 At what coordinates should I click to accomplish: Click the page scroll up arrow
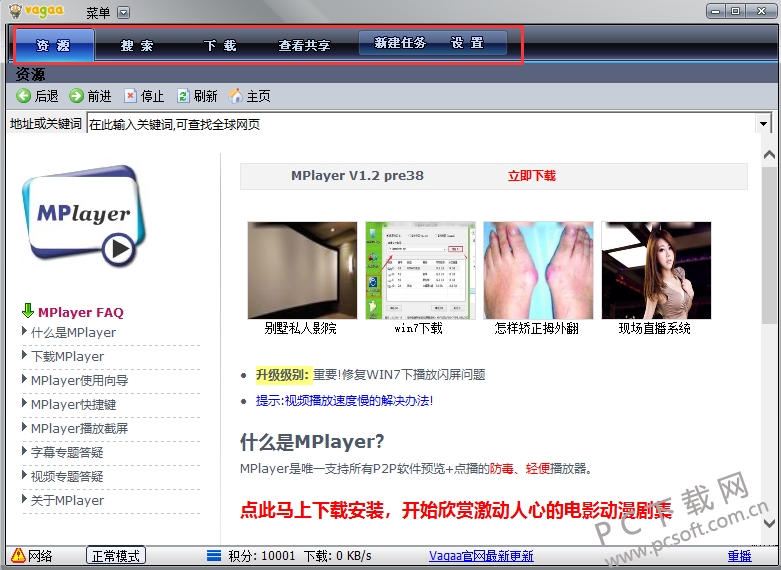(769, 155)
